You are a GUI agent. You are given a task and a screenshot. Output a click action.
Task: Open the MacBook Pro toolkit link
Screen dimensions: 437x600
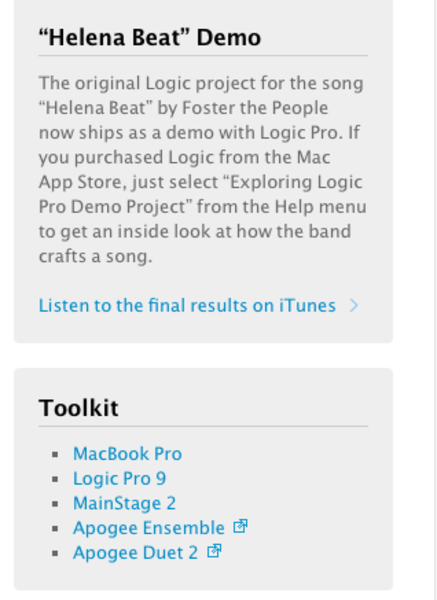pos(127,454)
